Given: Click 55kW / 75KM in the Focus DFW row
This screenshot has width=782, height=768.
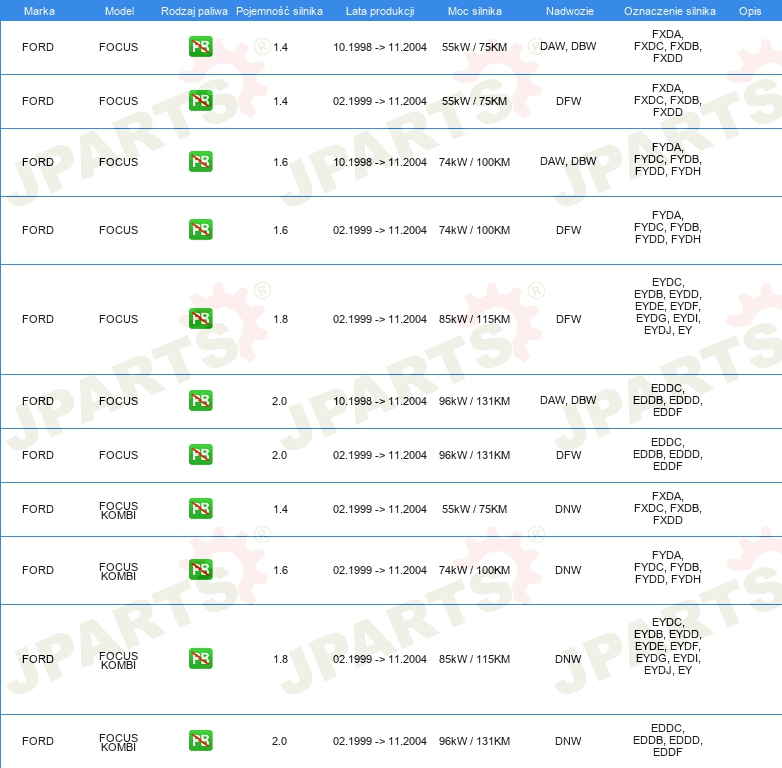Looking at the screenshot, I should tap(474, 101).
